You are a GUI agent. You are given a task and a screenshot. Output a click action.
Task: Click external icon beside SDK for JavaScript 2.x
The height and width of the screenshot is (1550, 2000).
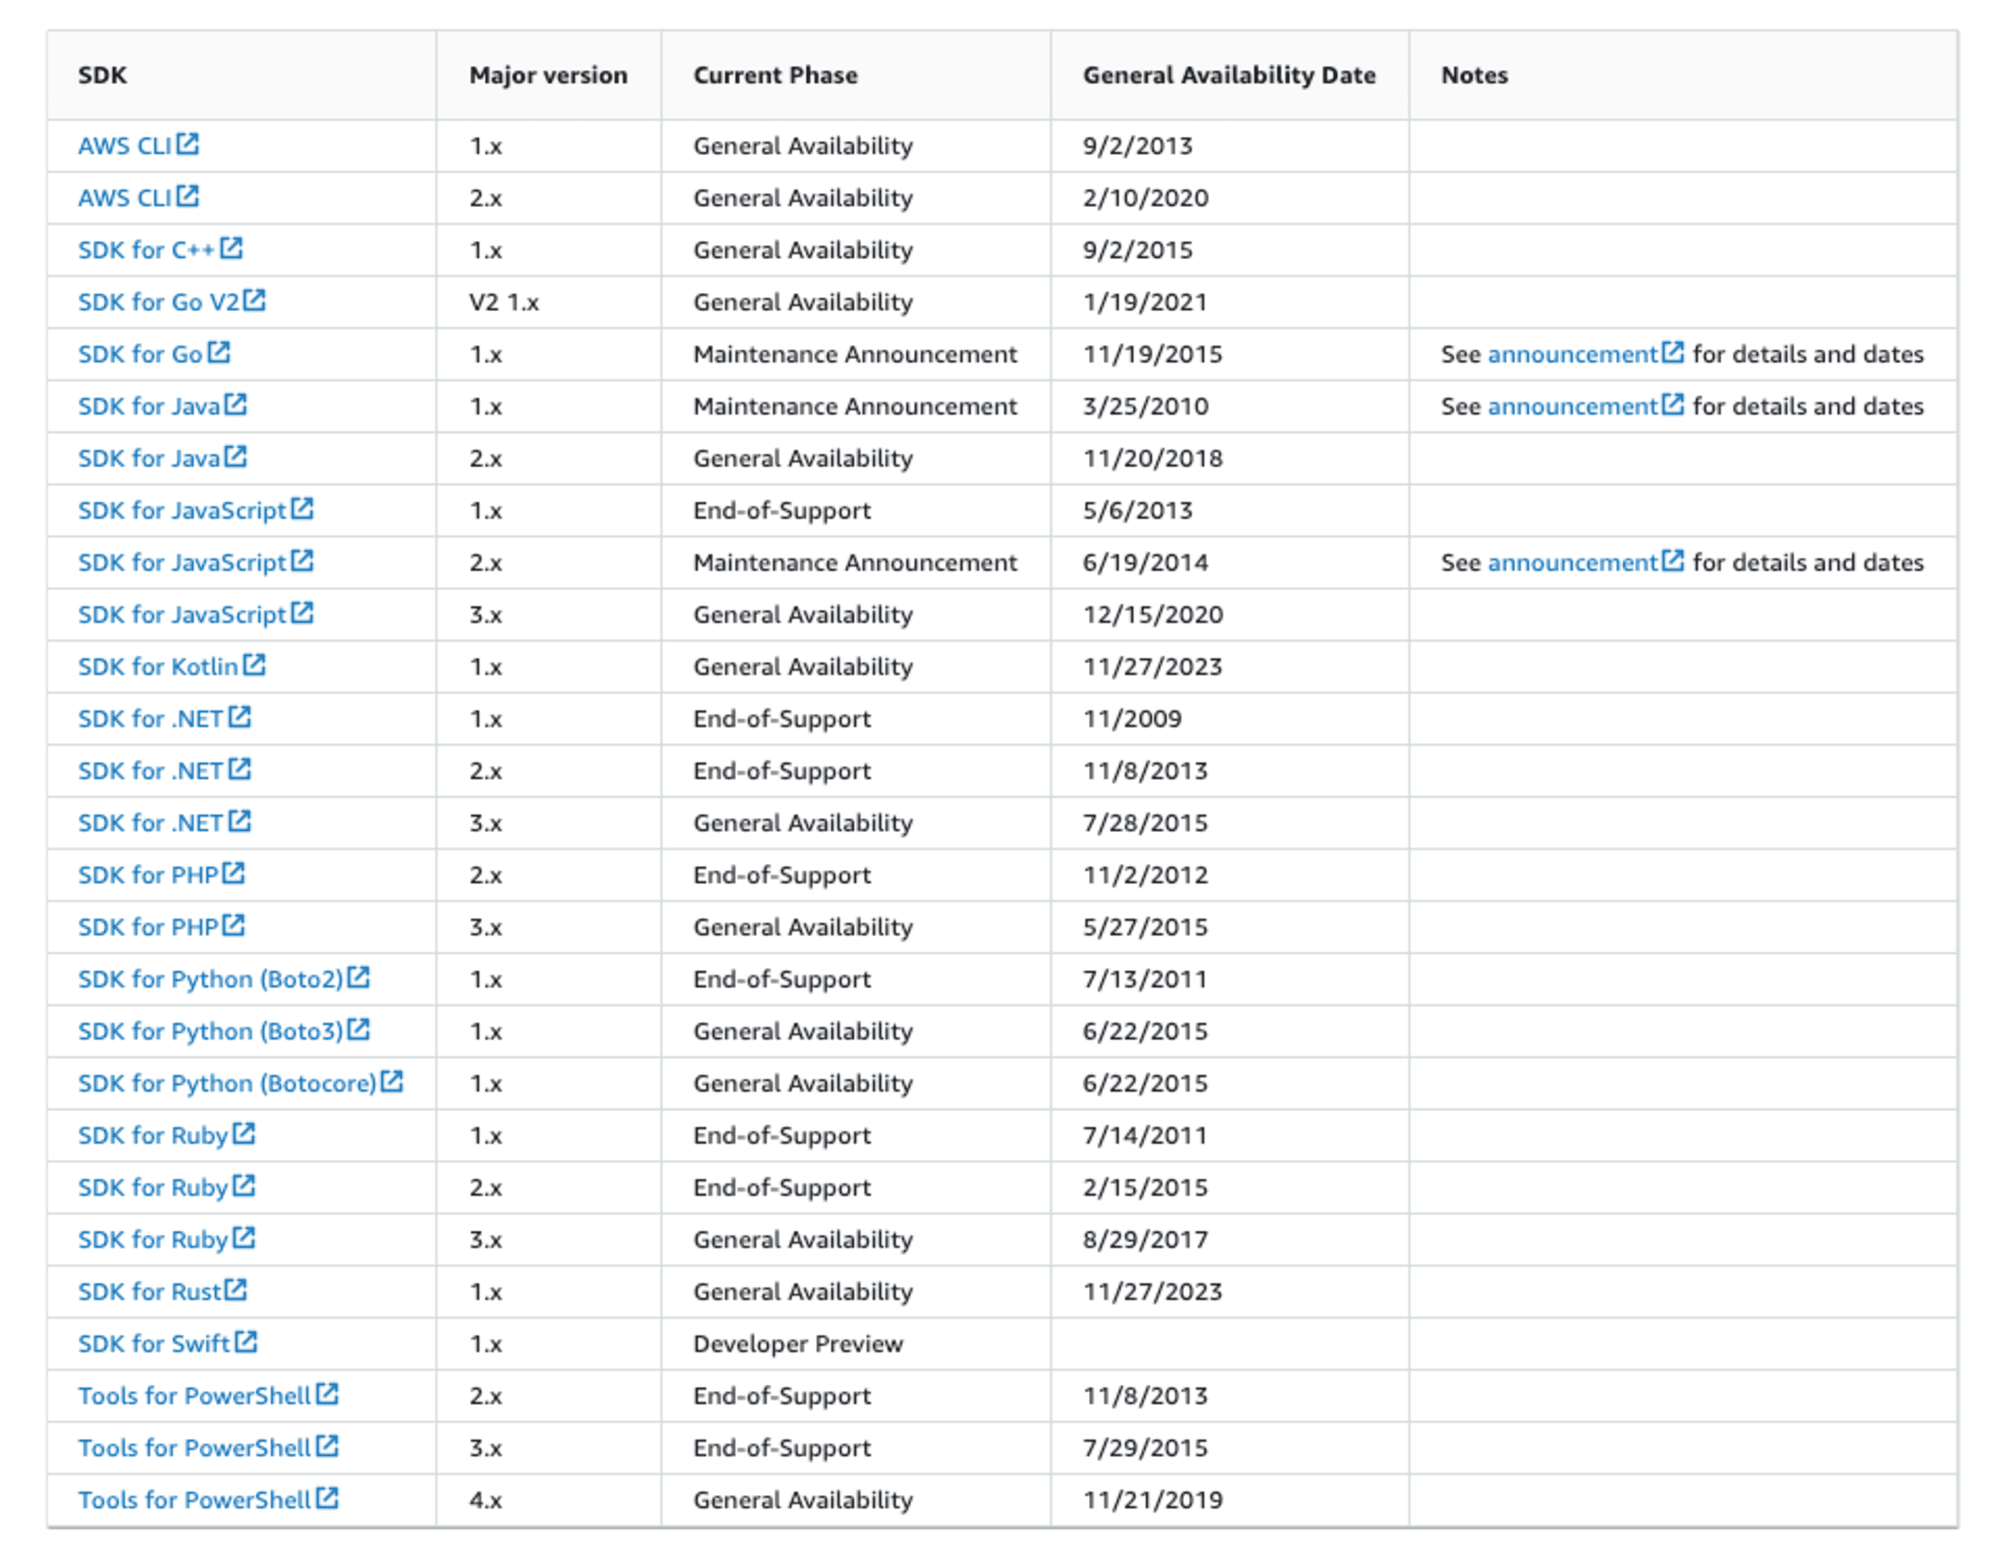tap(302, 560)
